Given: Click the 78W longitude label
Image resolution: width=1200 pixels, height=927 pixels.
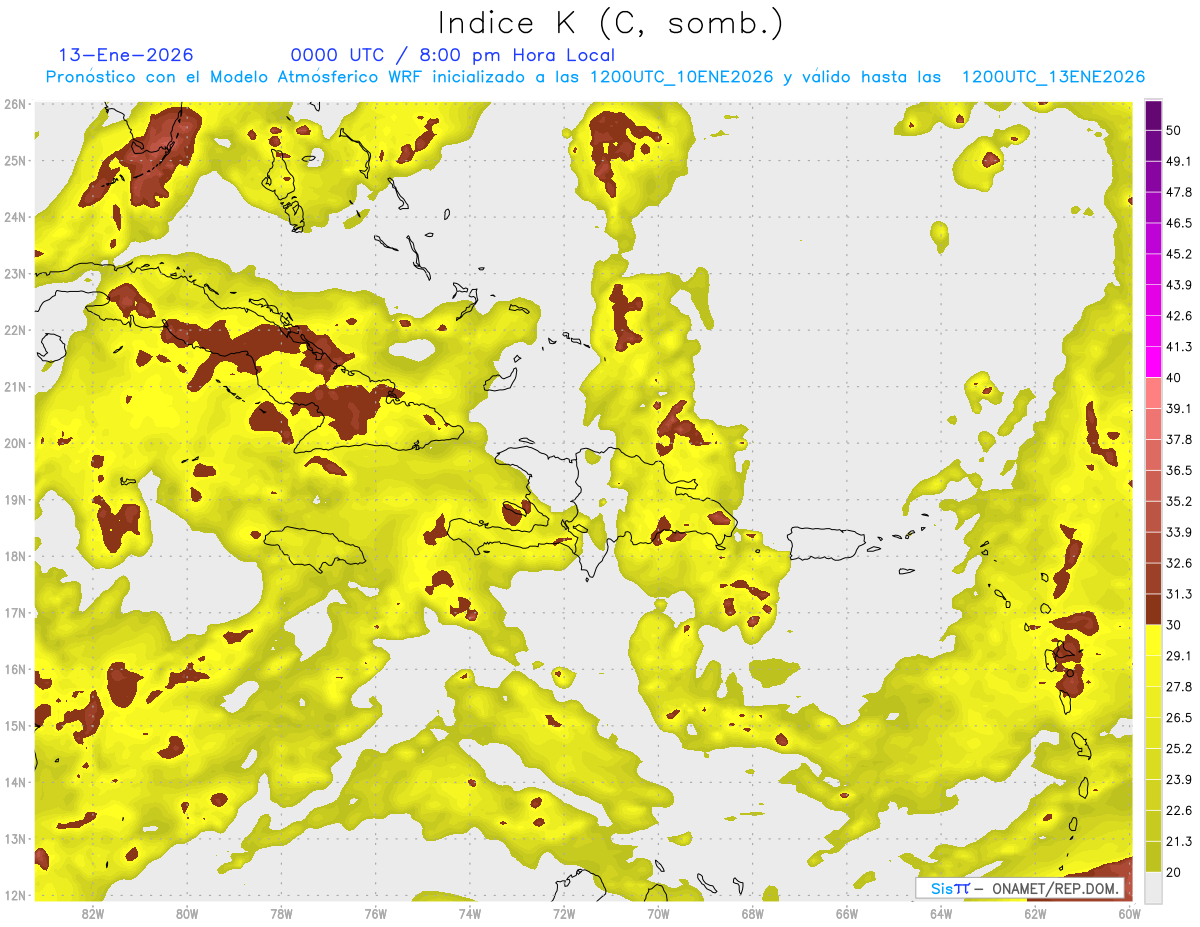Looking at the screenshot, I should coord(281,913).
